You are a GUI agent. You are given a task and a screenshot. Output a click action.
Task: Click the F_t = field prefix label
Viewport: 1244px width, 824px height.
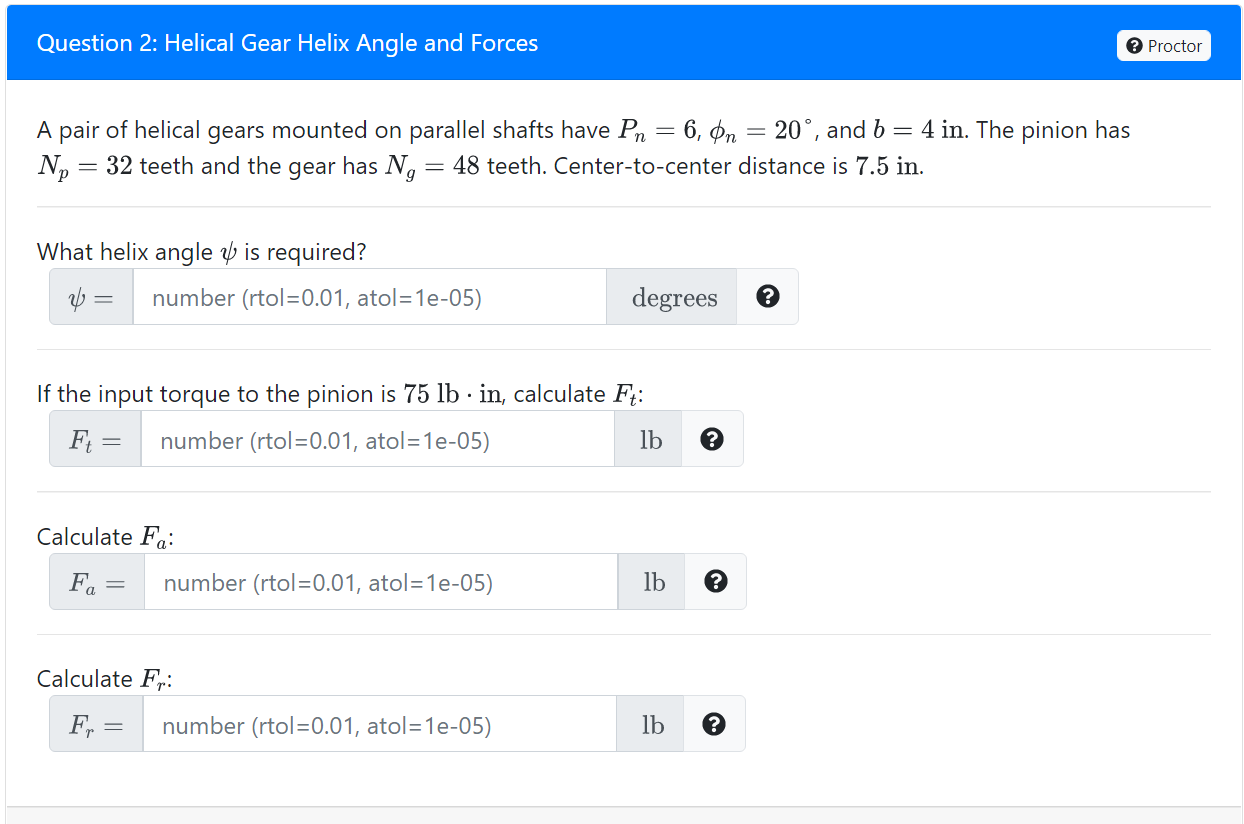(94, 438)
